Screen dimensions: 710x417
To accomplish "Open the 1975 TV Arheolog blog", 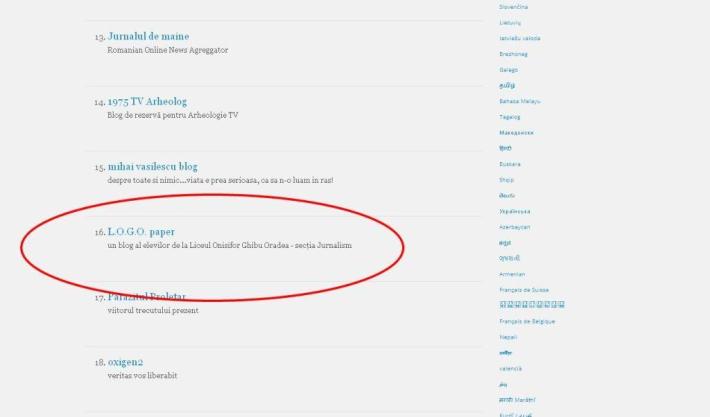I will click(147, 102).
